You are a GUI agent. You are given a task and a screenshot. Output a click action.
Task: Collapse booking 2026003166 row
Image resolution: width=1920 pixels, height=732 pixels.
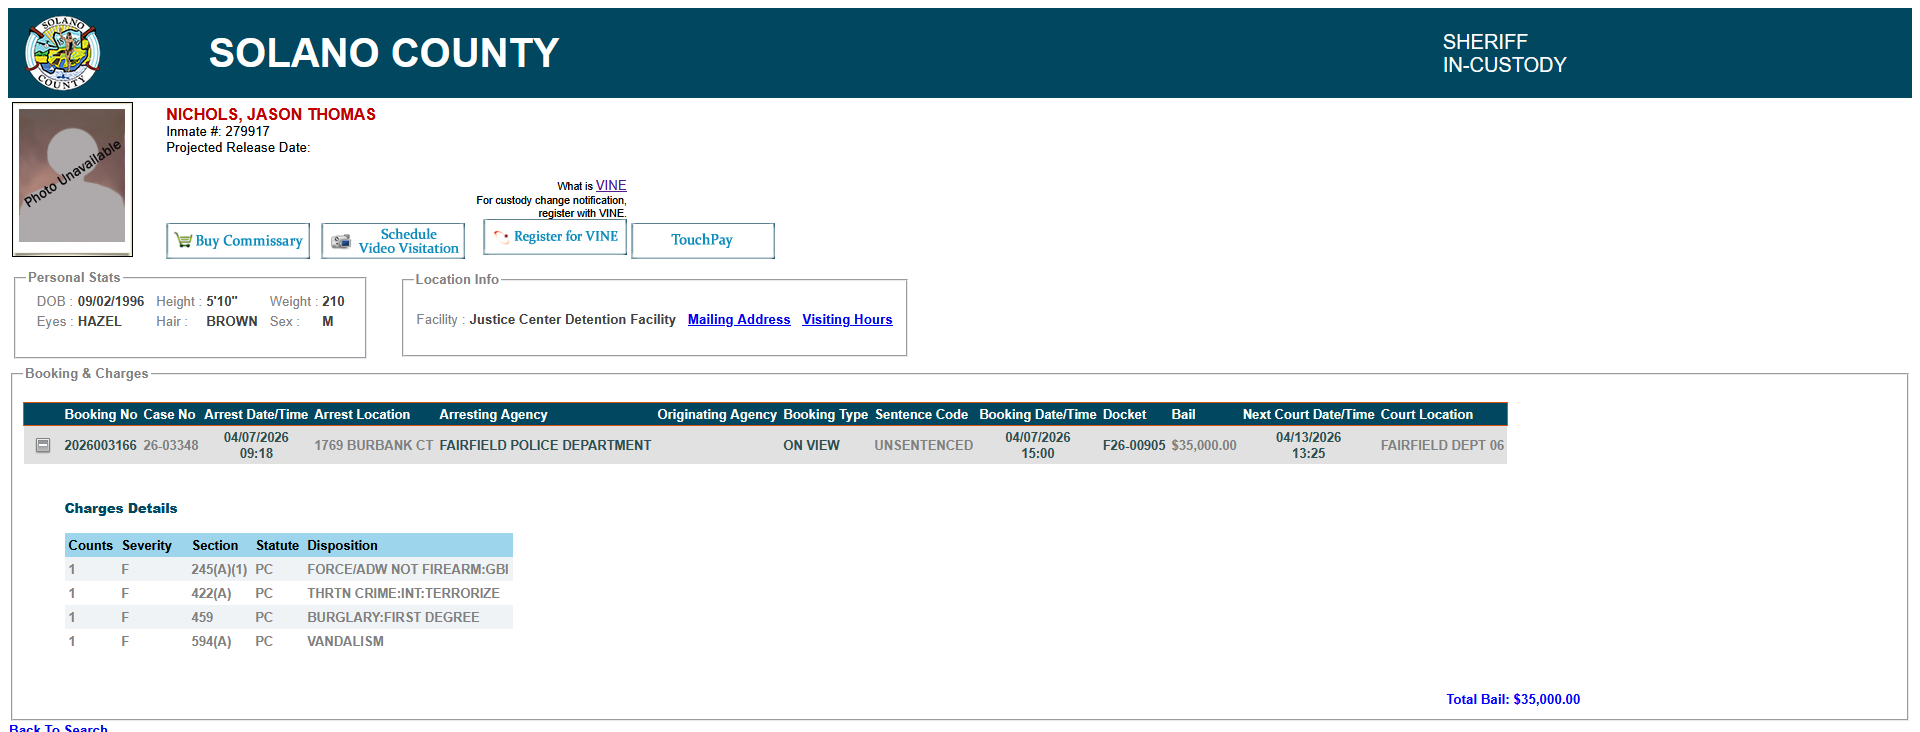(43, 446)
